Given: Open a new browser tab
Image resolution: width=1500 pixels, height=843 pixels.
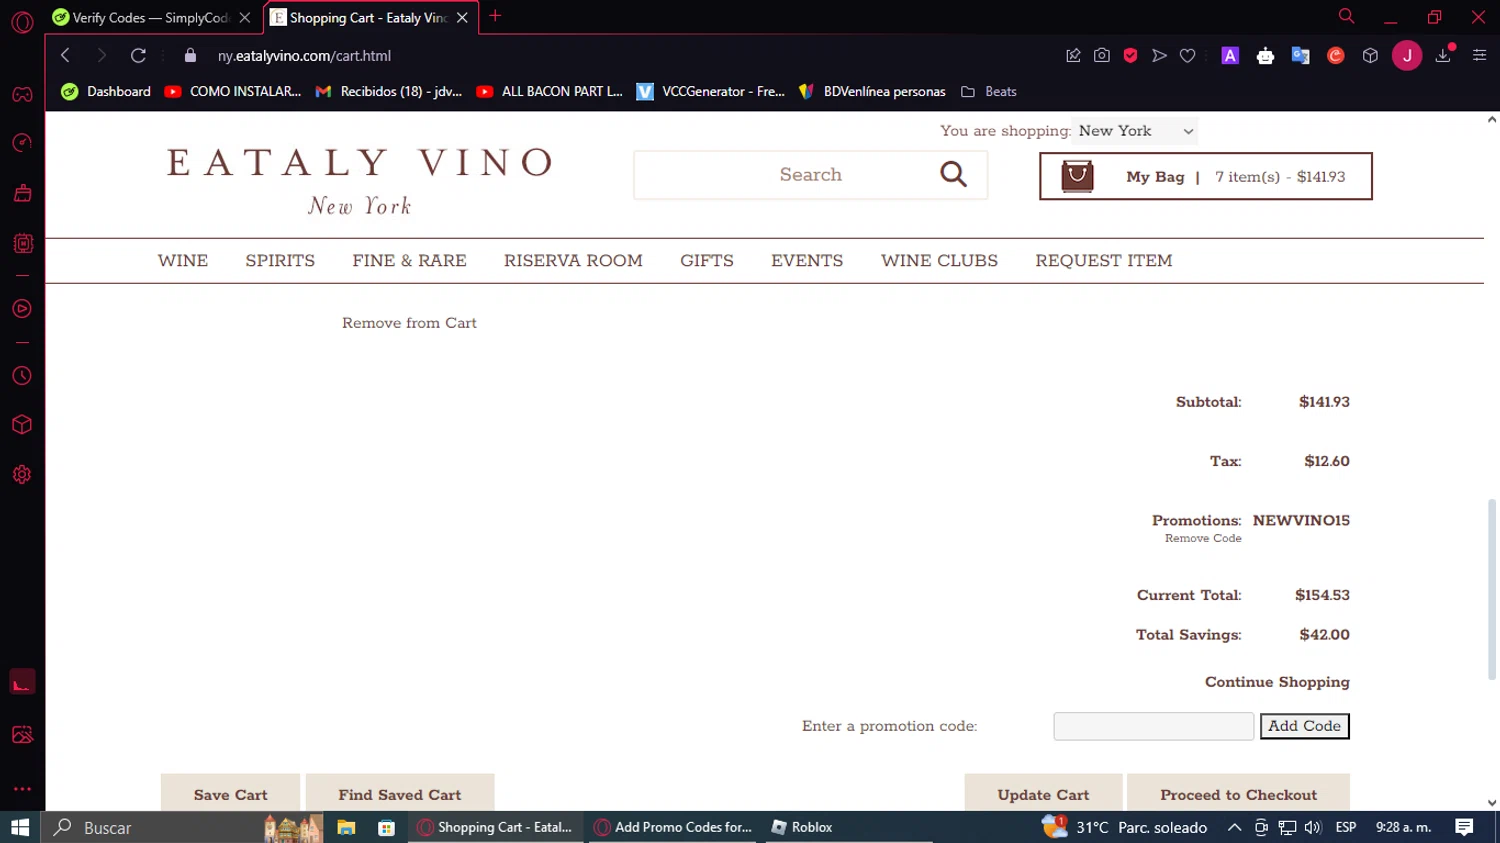Looking at the screenshot, I should point(495,16).
